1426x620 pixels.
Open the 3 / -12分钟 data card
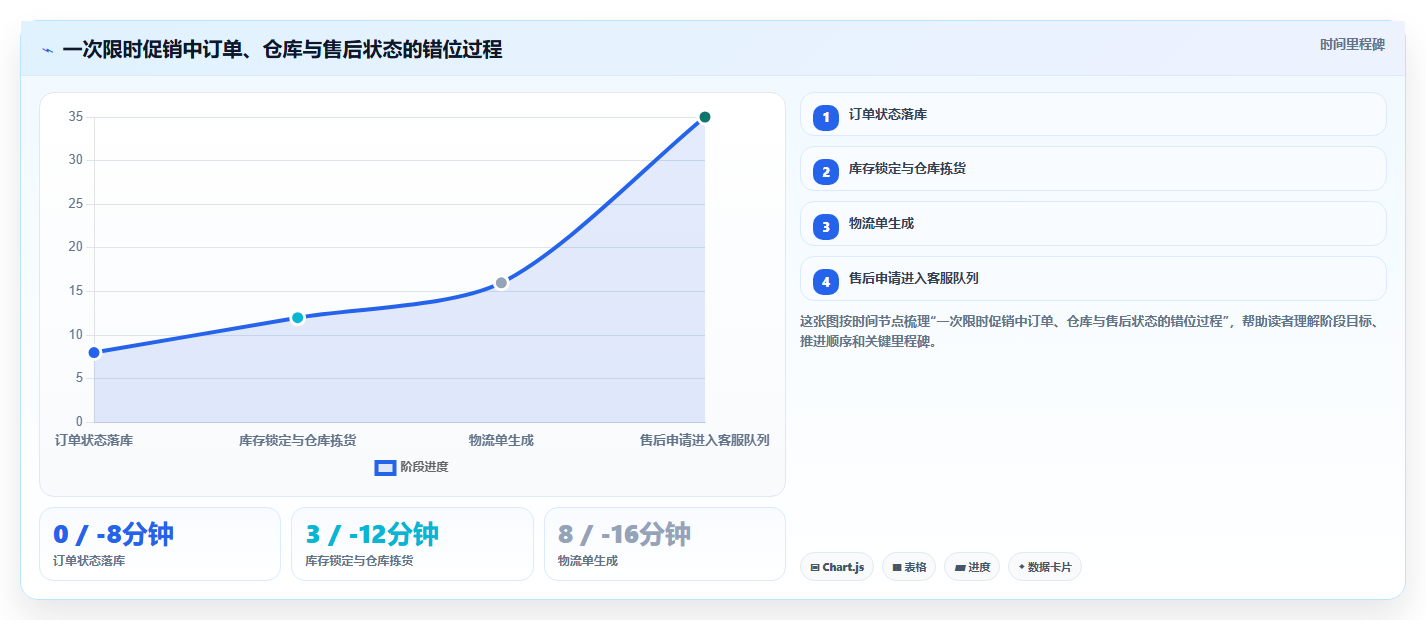pos(412,544)
